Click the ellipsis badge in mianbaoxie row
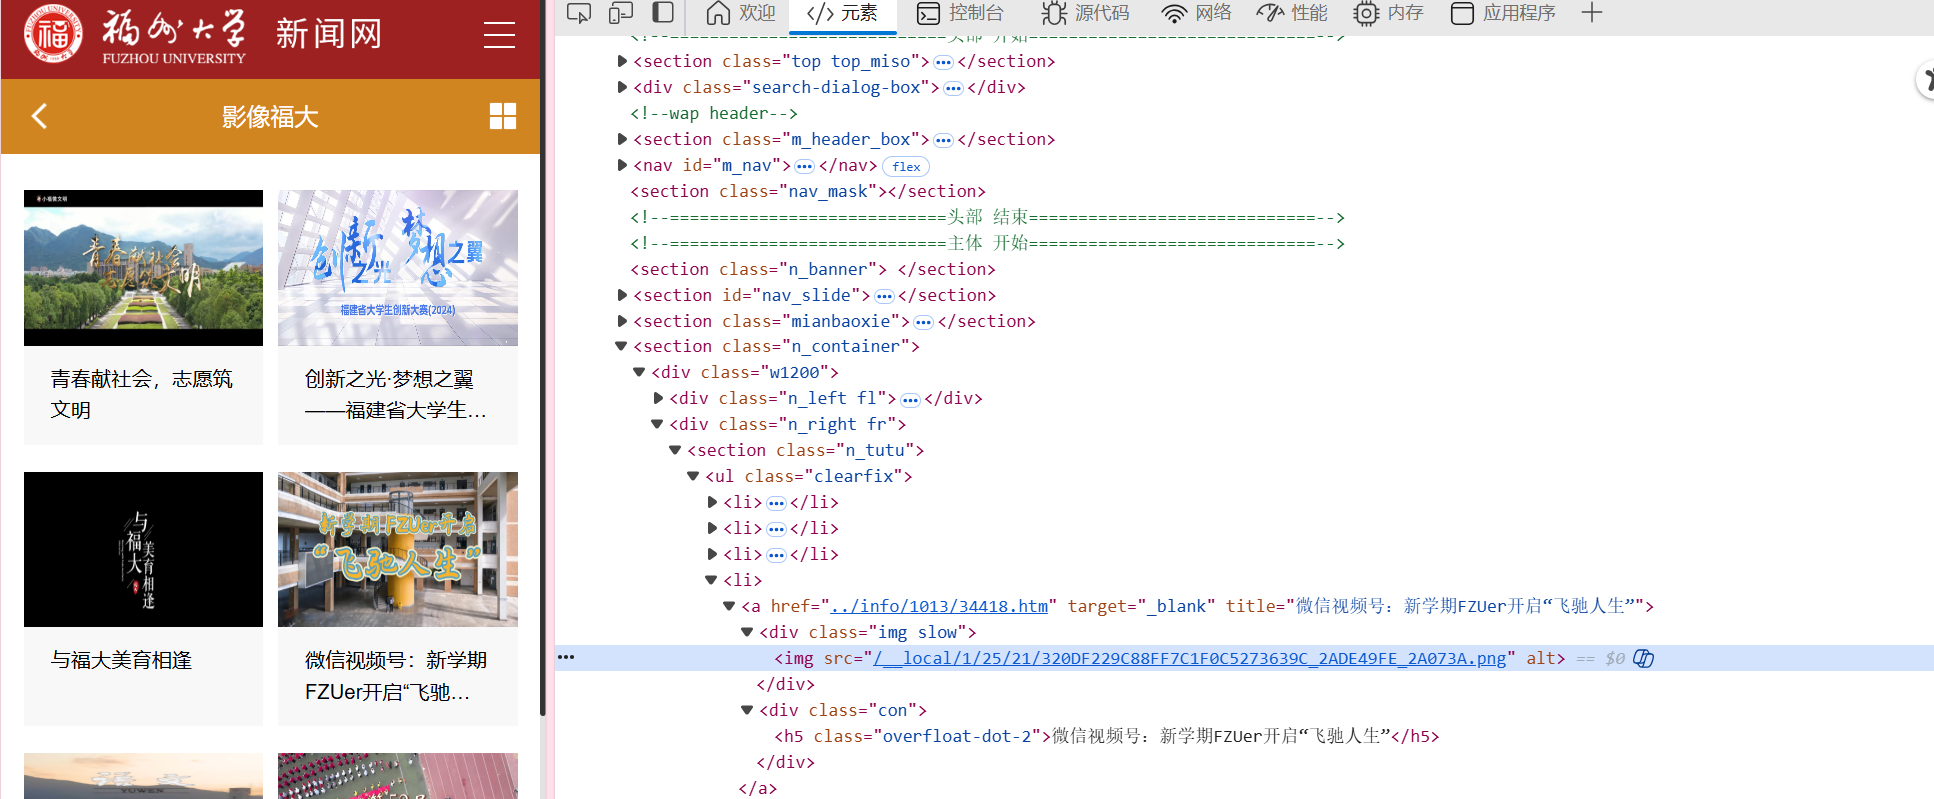Viewport: 1934px width, 799px height. (x=923, y=322)
